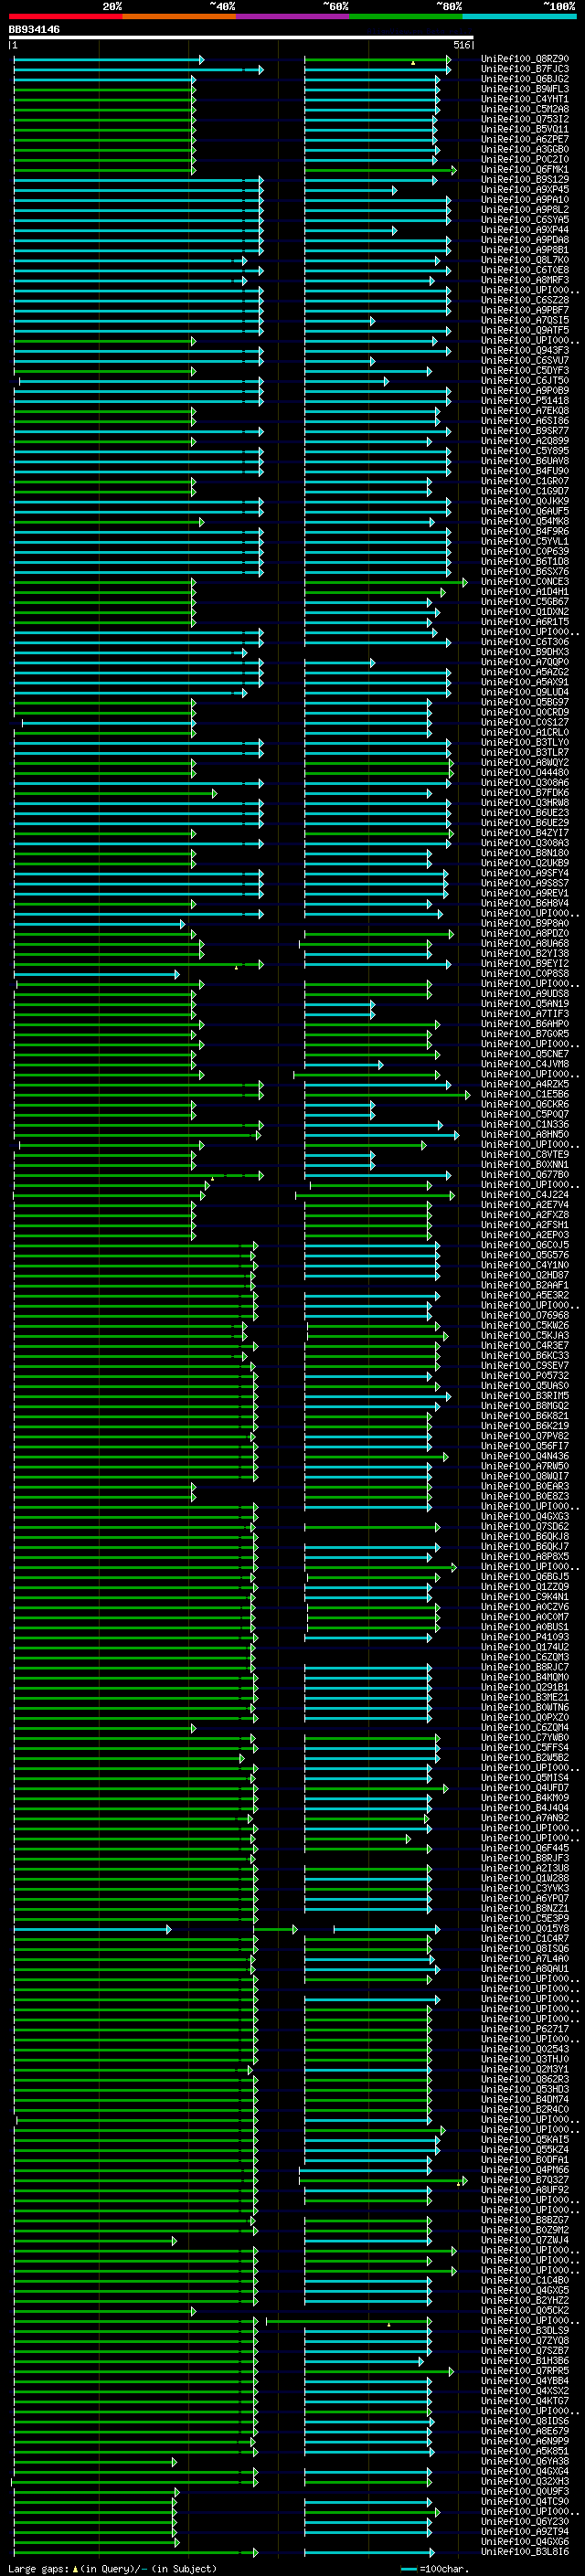This screenshot has width=585, height=2576.
Task: Click UniRef100_C6SZ28 label
Action: coord(525,300)
